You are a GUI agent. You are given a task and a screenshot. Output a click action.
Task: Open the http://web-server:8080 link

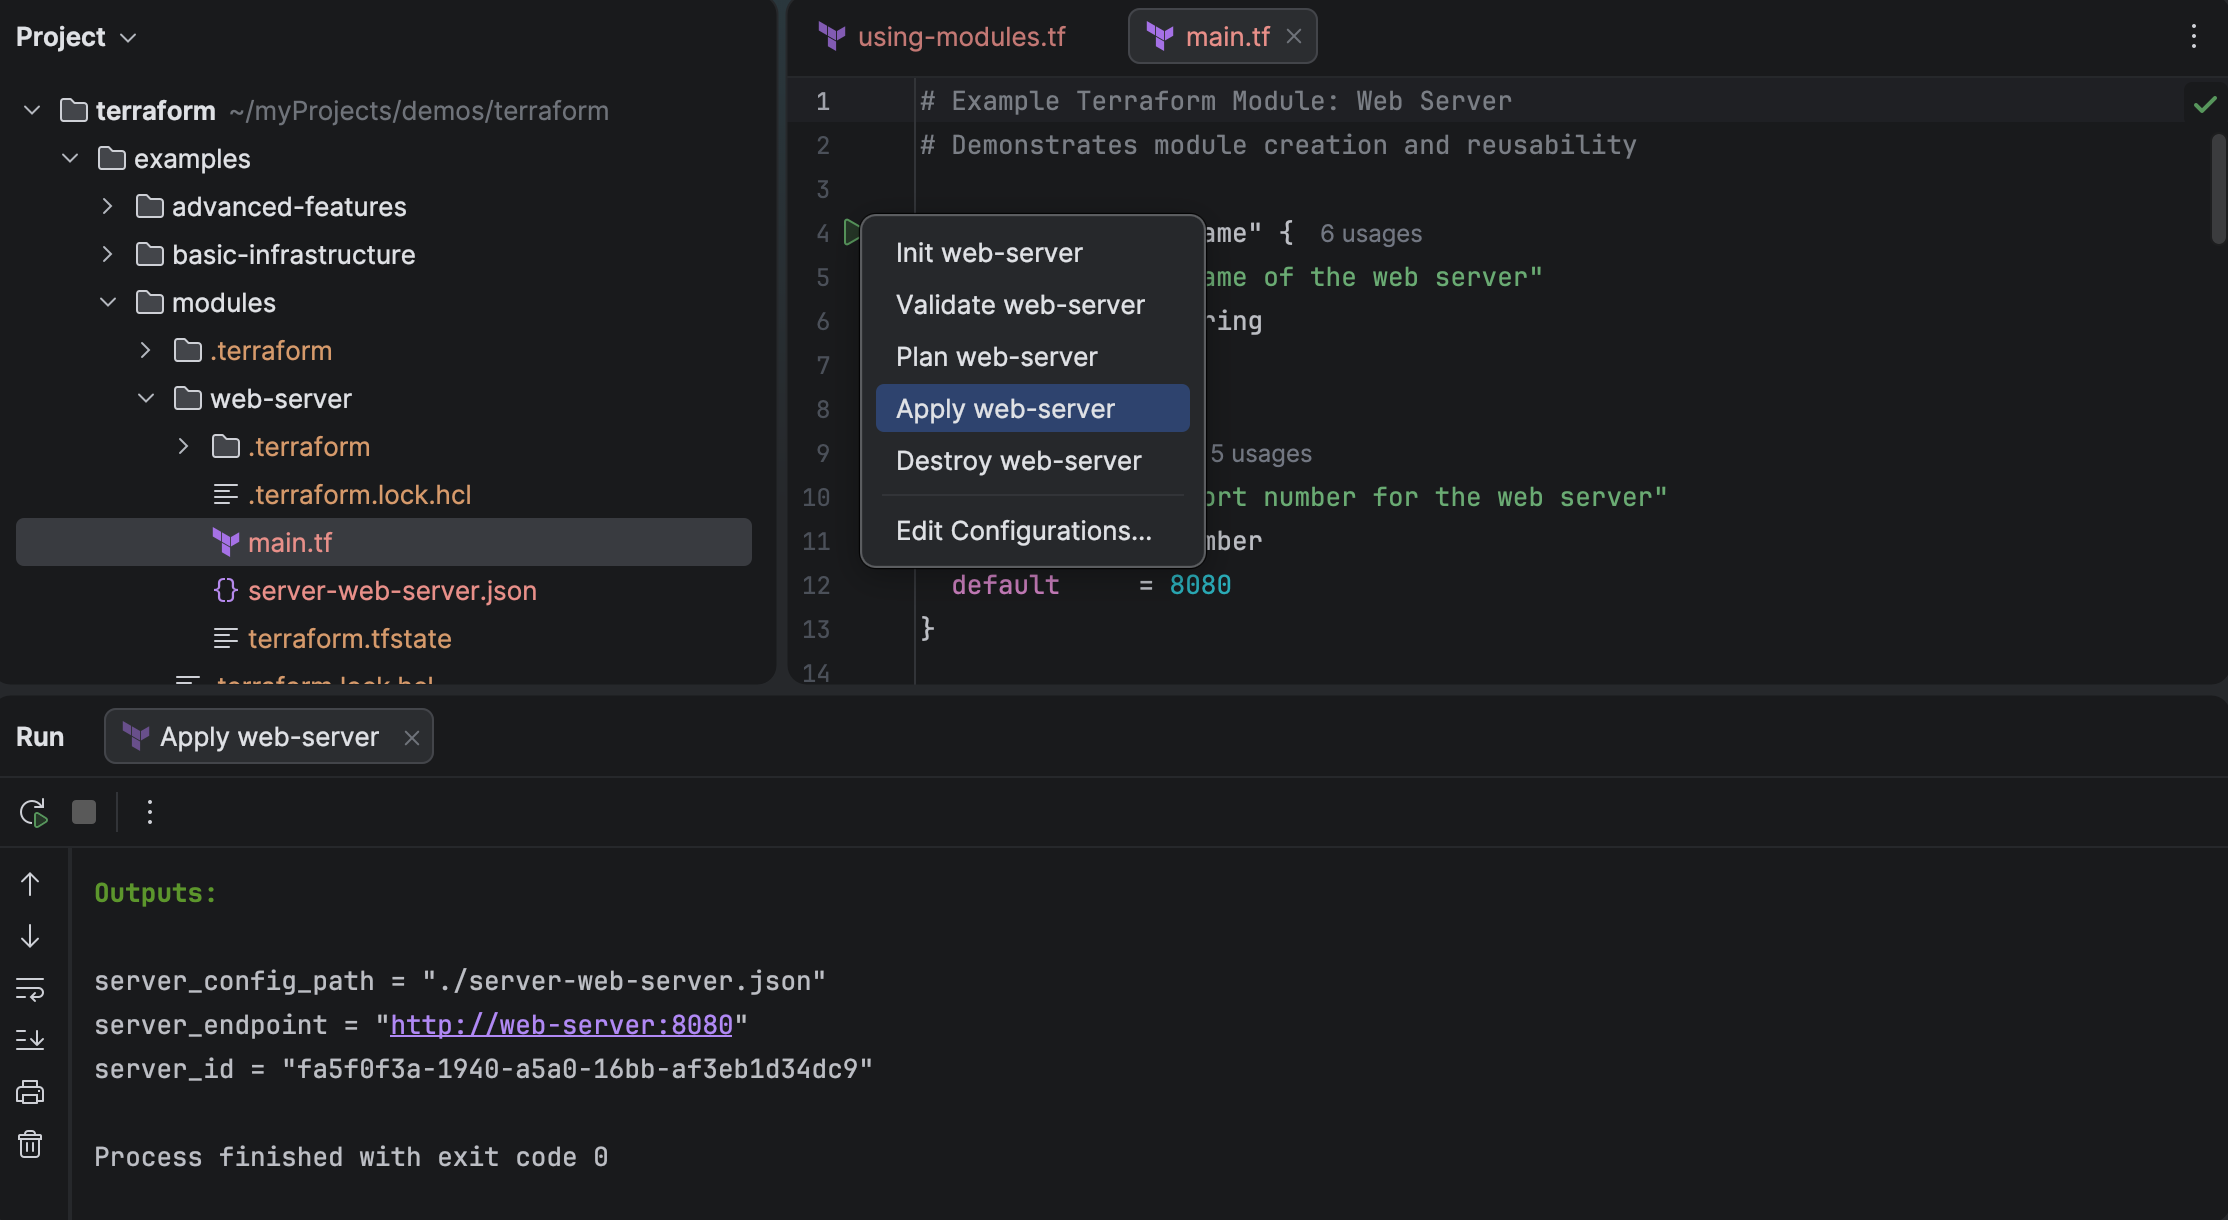[561, 1025]
